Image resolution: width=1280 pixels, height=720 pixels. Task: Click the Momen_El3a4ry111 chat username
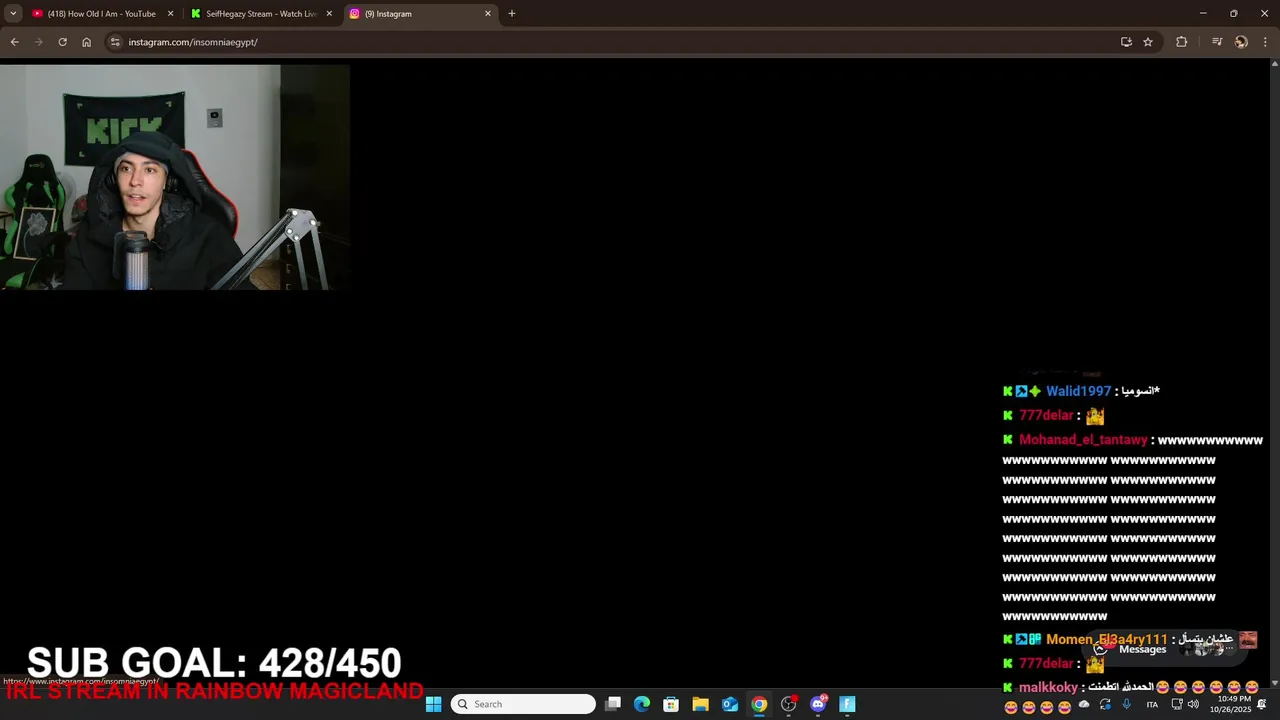click(x=1107, y=639)
